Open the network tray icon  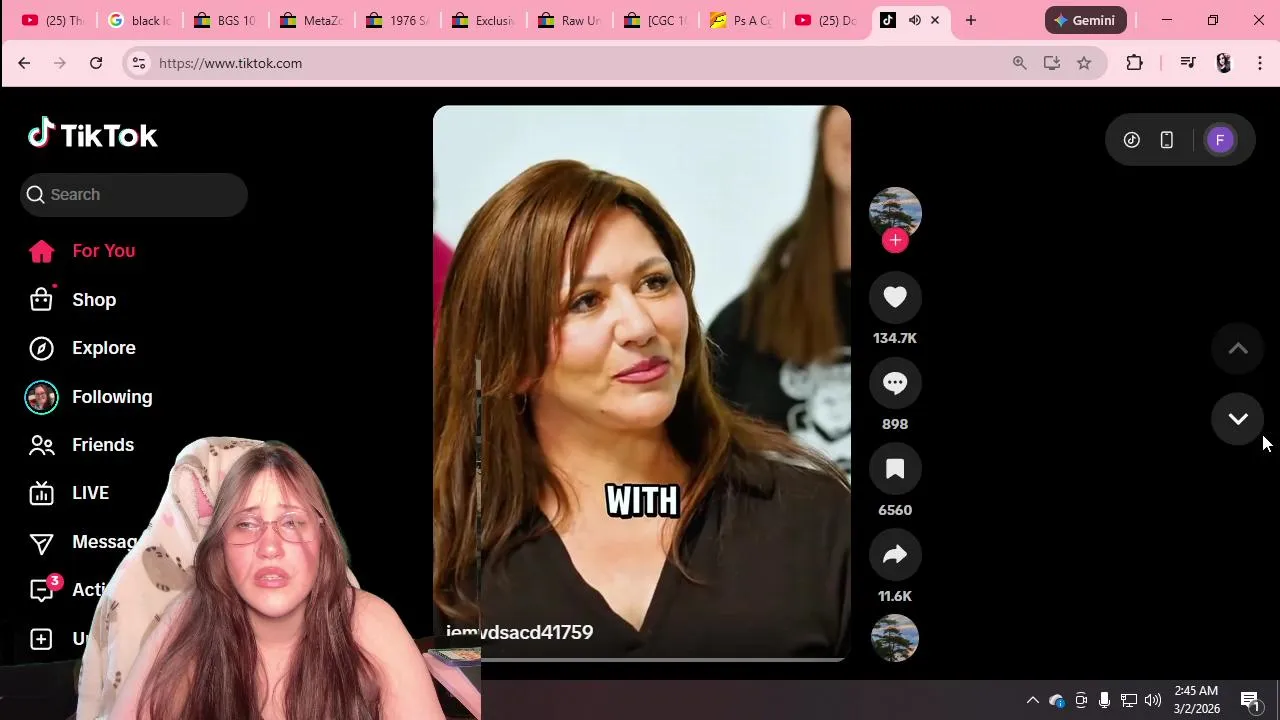click(x=1129, y=700)
